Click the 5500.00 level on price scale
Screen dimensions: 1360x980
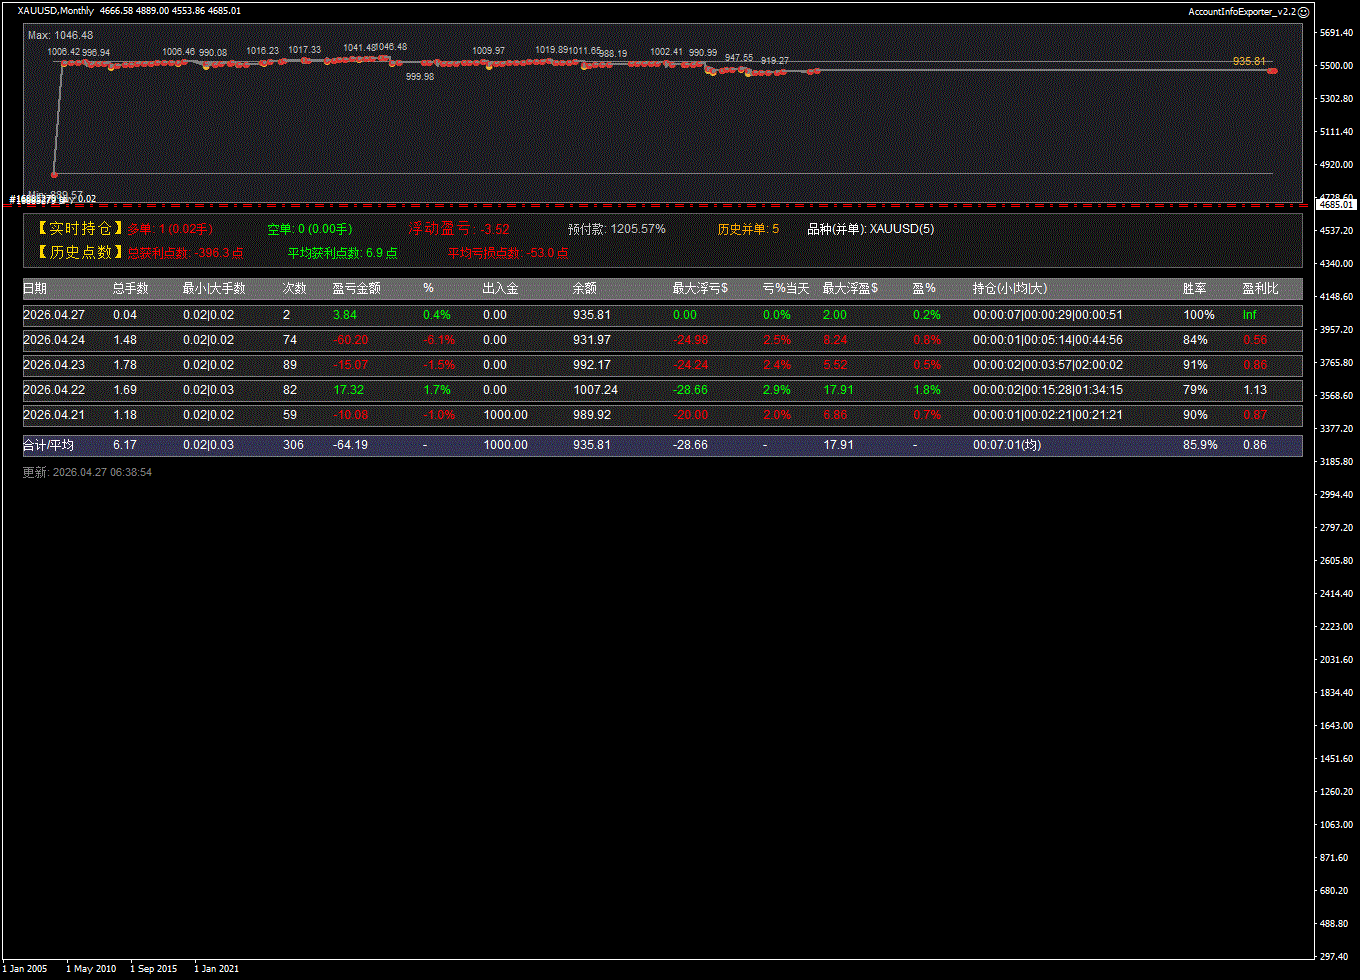pos(1336,66)
